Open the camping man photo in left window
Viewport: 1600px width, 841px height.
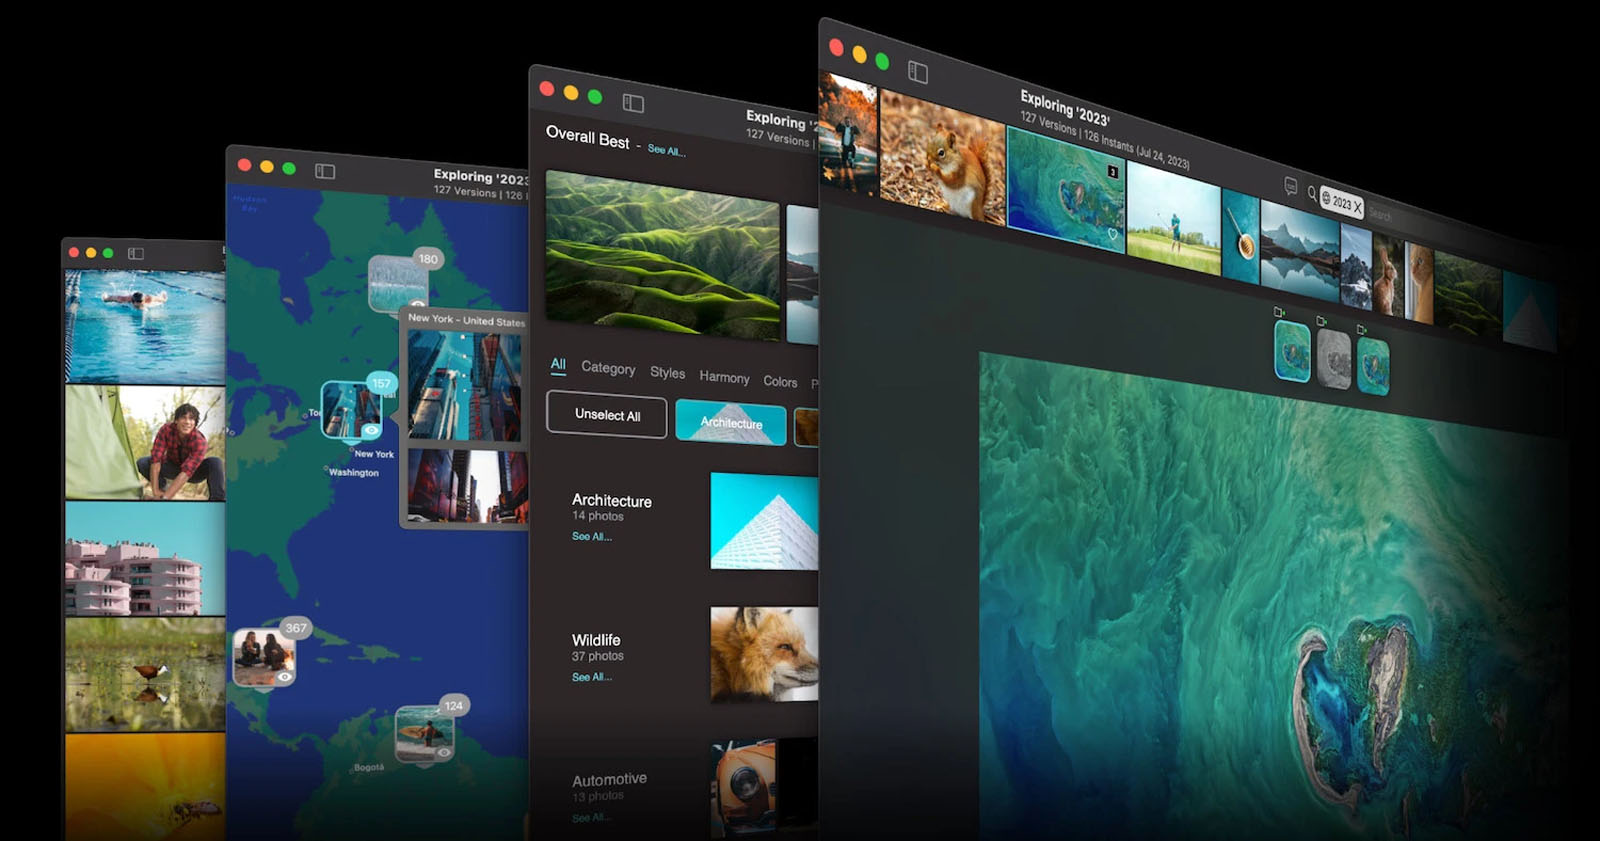(x=145, y=442)
